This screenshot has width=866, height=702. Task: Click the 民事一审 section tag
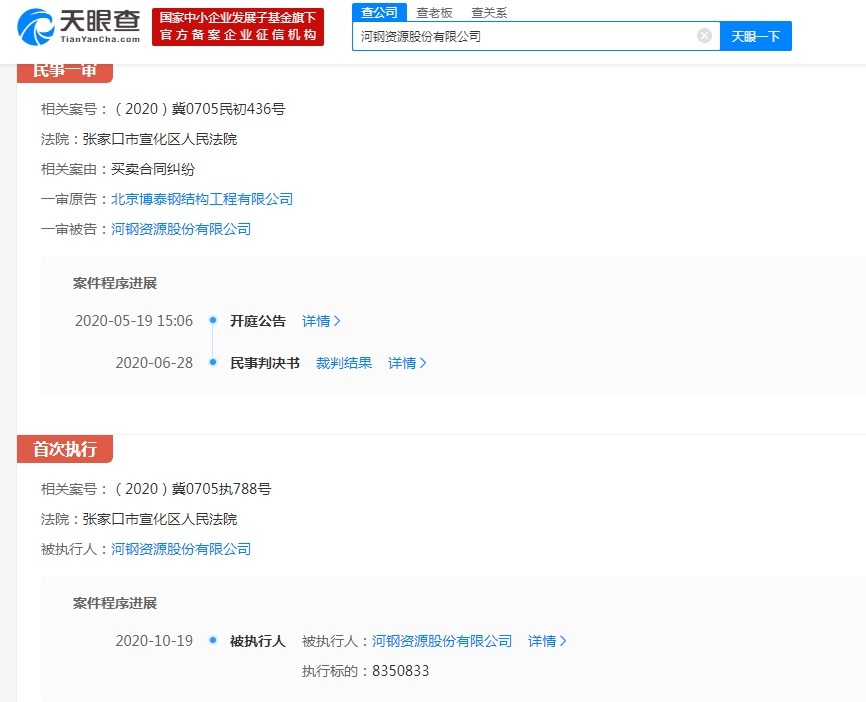(65, 72)
